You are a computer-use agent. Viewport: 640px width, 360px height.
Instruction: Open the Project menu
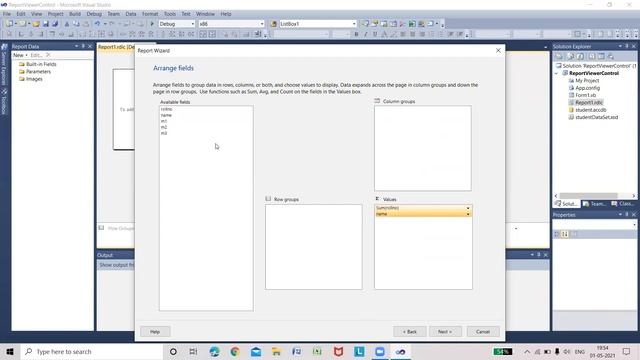pos(56,14)
